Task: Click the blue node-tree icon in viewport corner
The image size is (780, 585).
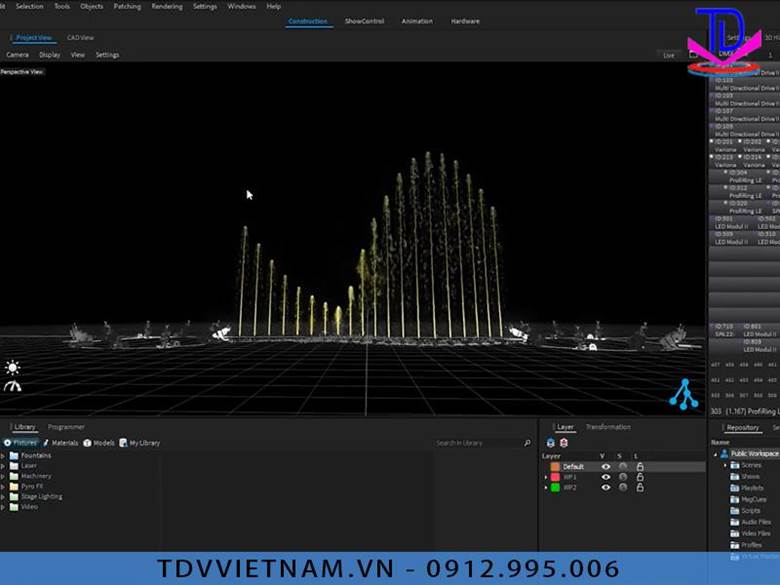Action: tap(684, 394)
